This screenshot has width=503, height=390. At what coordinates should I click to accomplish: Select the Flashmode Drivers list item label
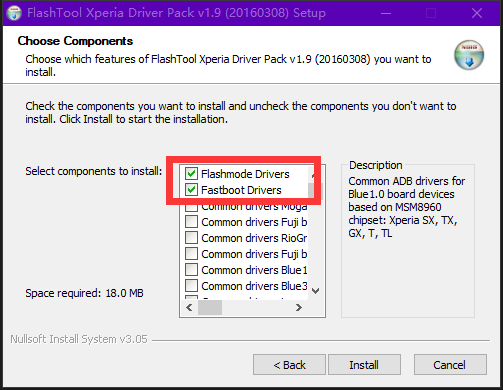245,174
